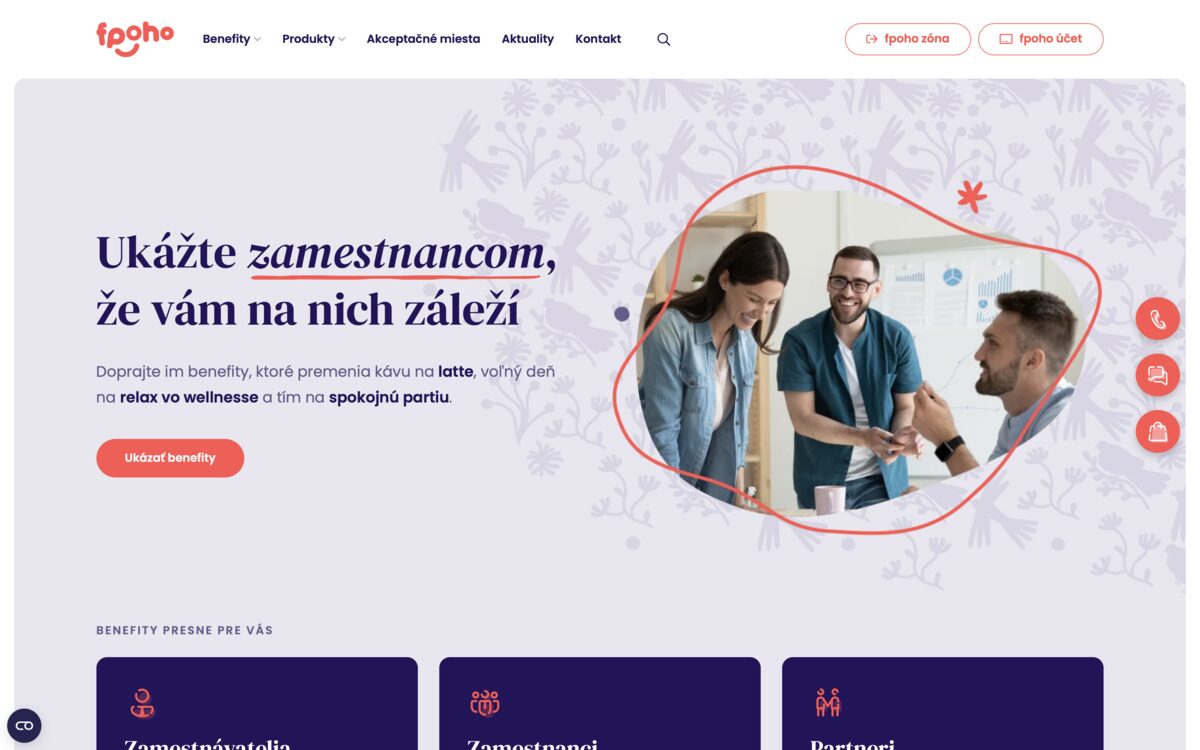The height and width of the screenshot is (750, 1200).
Task: Expand the Produkty dropdown menu
Action: click(x=314, y=39)
